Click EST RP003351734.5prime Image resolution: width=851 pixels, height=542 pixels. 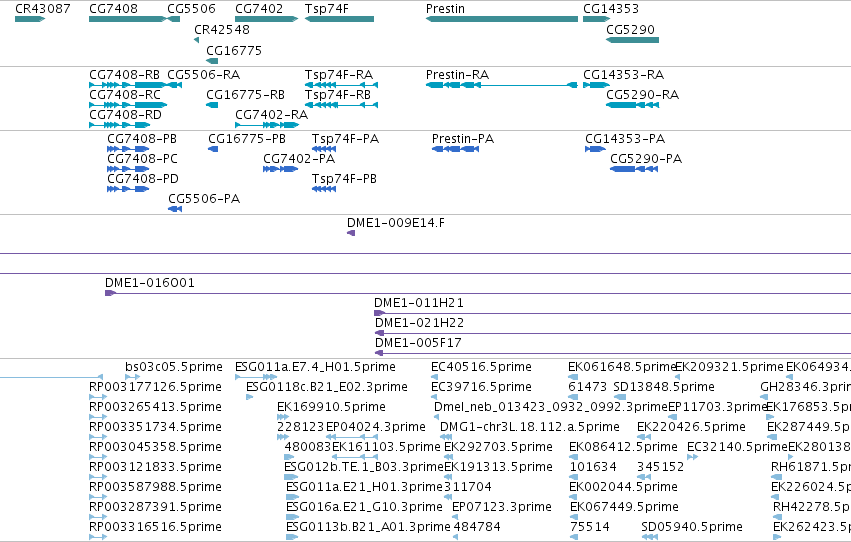[98, 437]
